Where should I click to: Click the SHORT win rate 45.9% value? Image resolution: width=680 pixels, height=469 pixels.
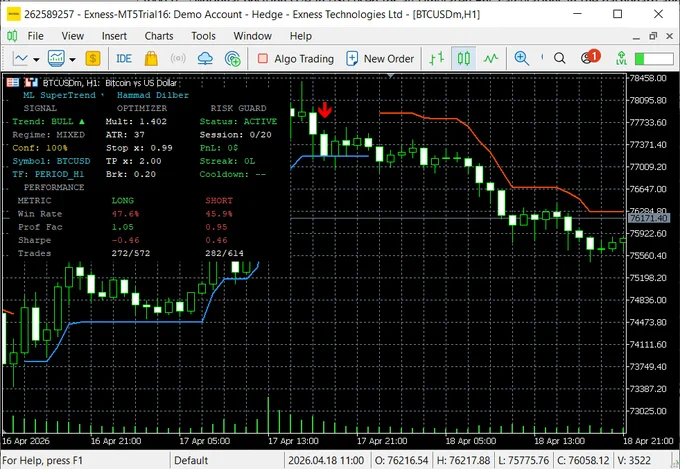click(x=219, y=214)
